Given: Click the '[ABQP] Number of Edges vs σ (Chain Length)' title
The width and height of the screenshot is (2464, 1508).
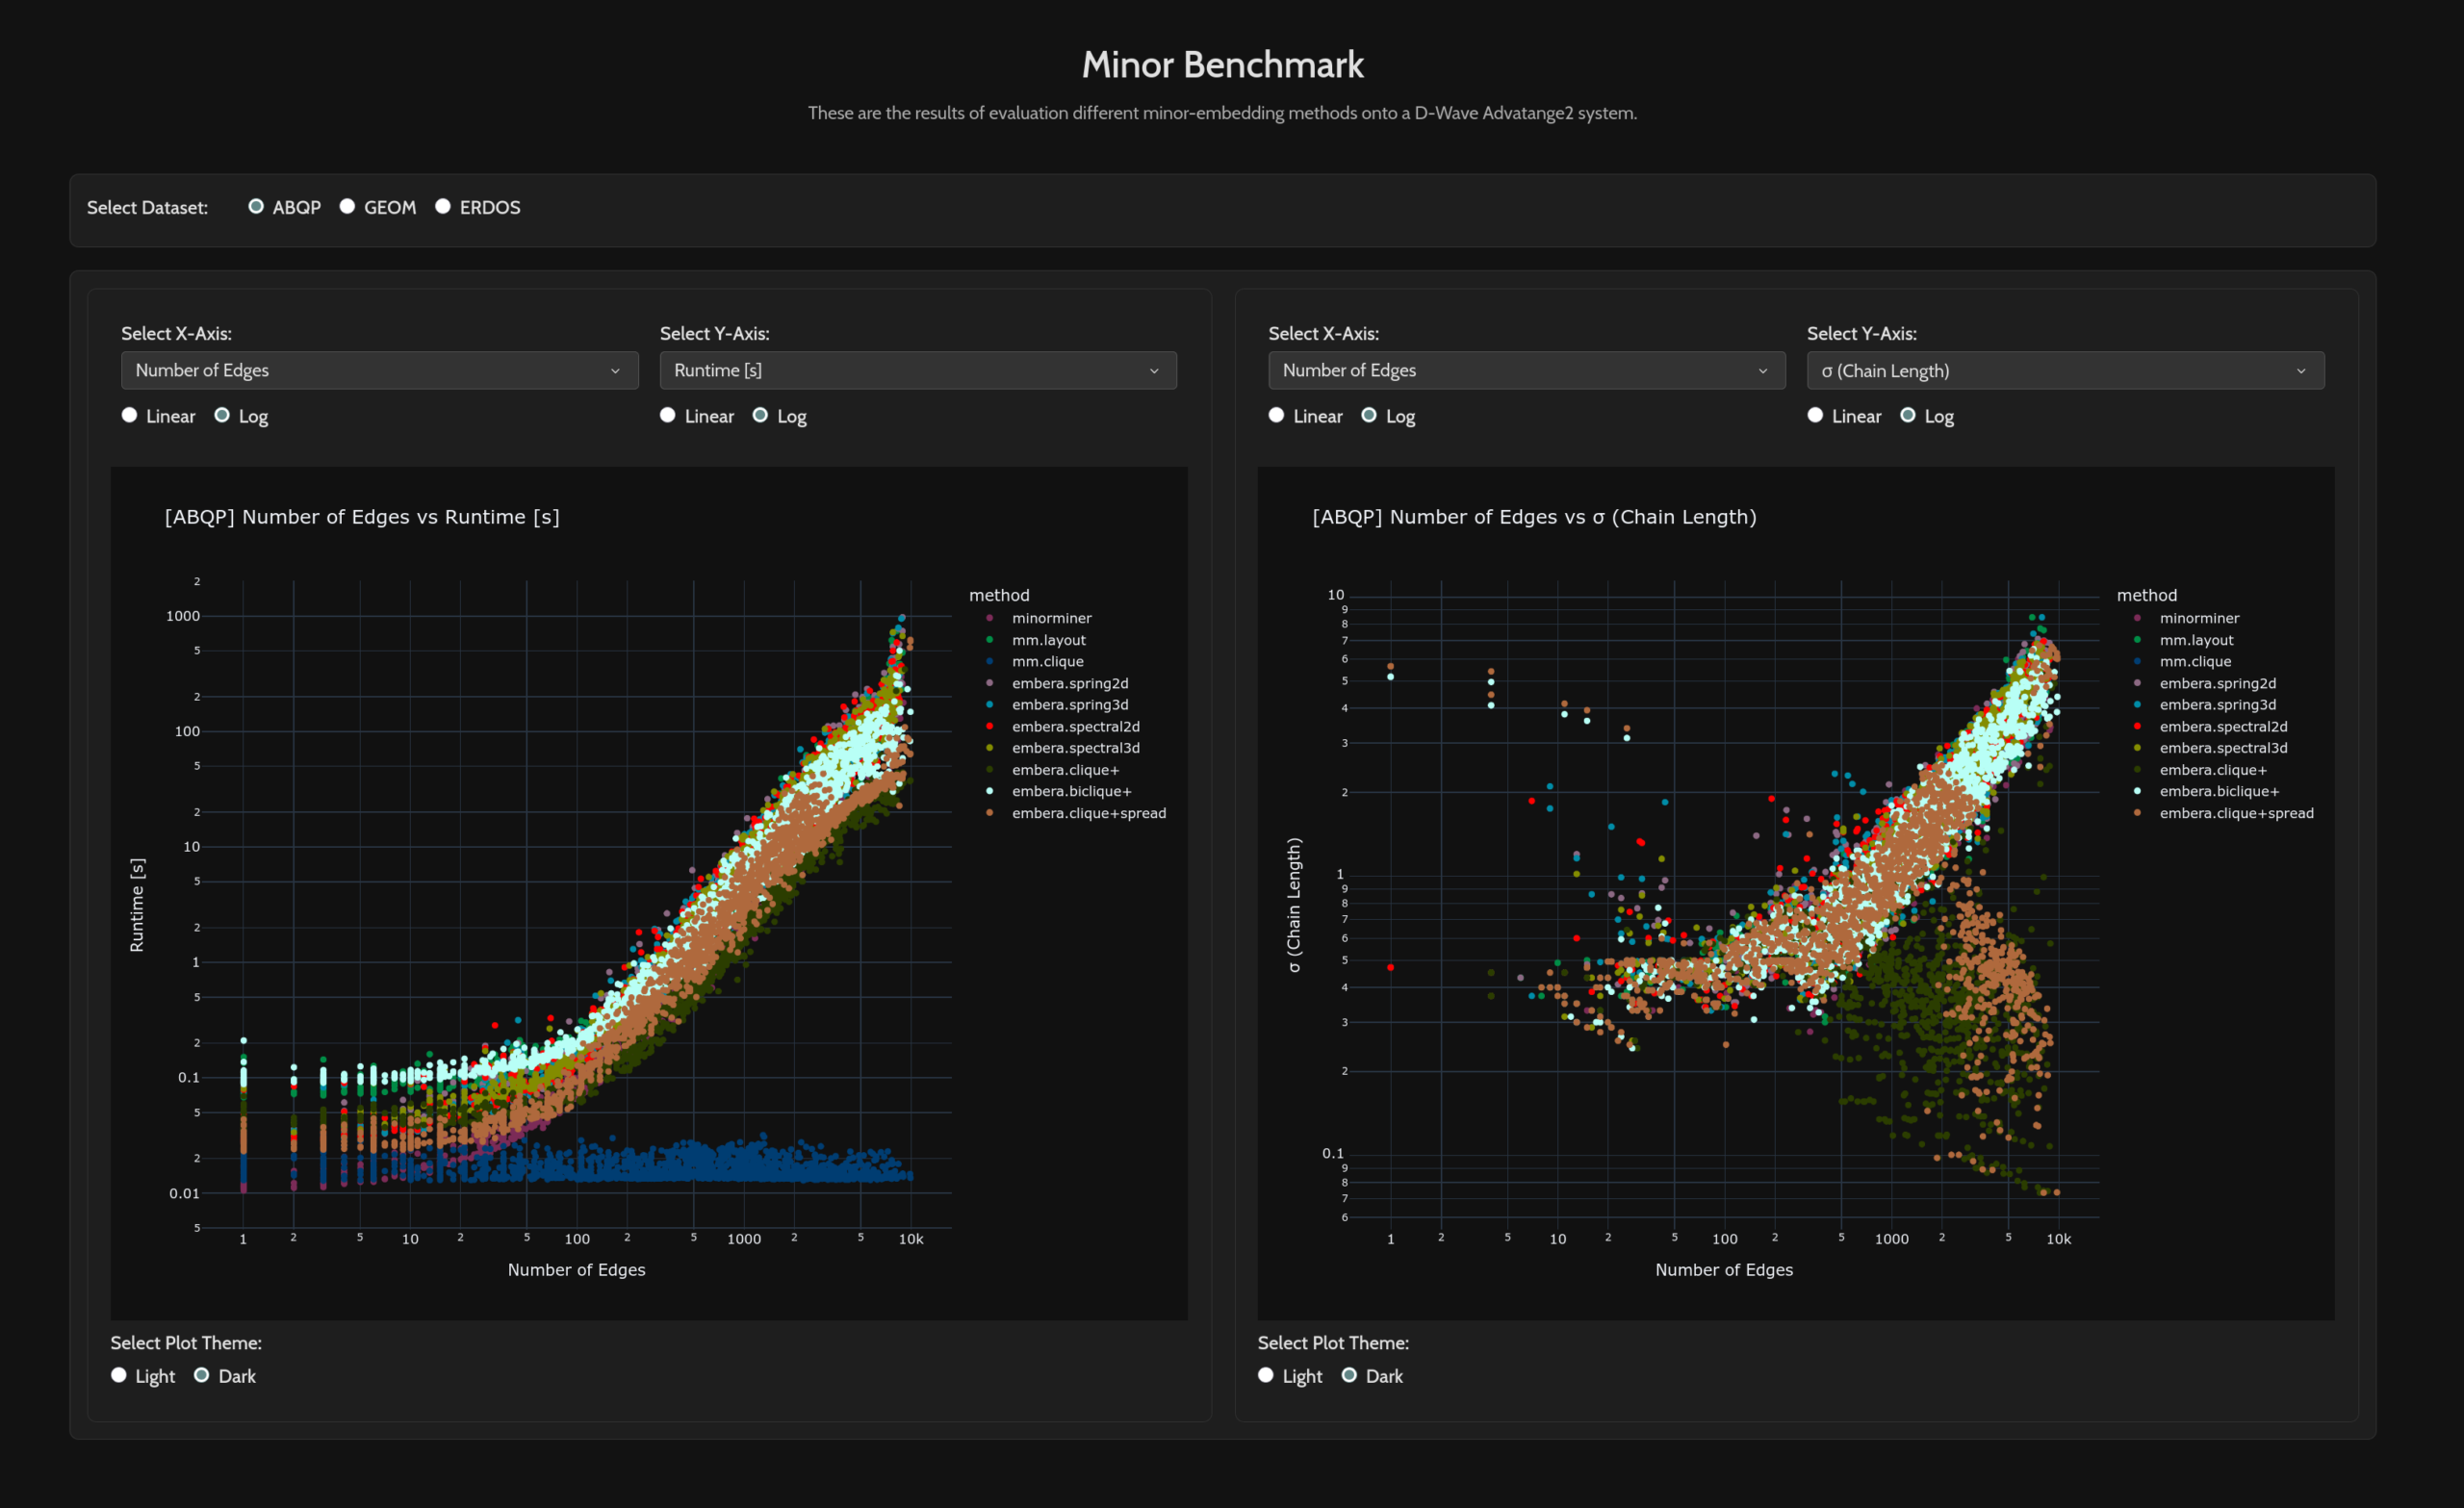Looking at the screenshot, I should (1534, 517).
